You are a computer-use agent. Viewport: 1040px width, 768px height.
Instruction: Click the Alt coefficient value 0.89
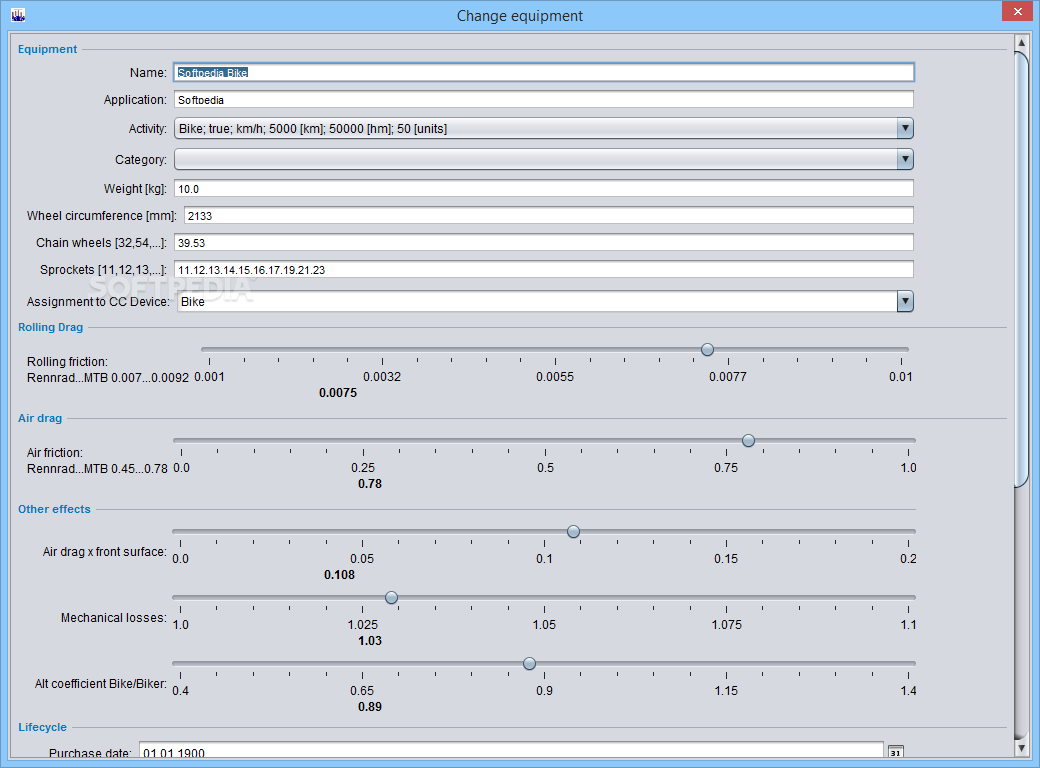pos(369,706)
